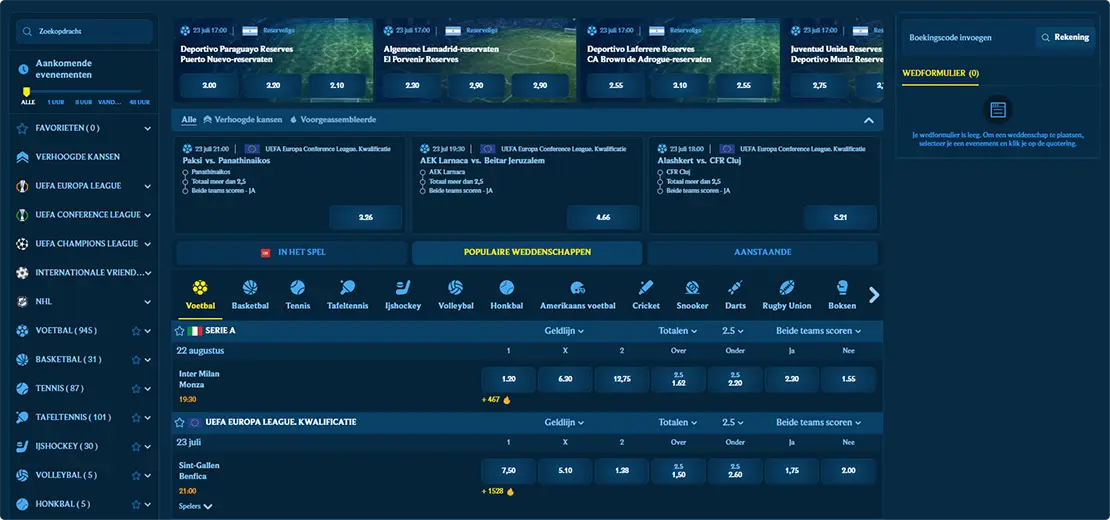Open the Boksen sport icon
This screenshot has width=1110, height=520.
(842, 295)
